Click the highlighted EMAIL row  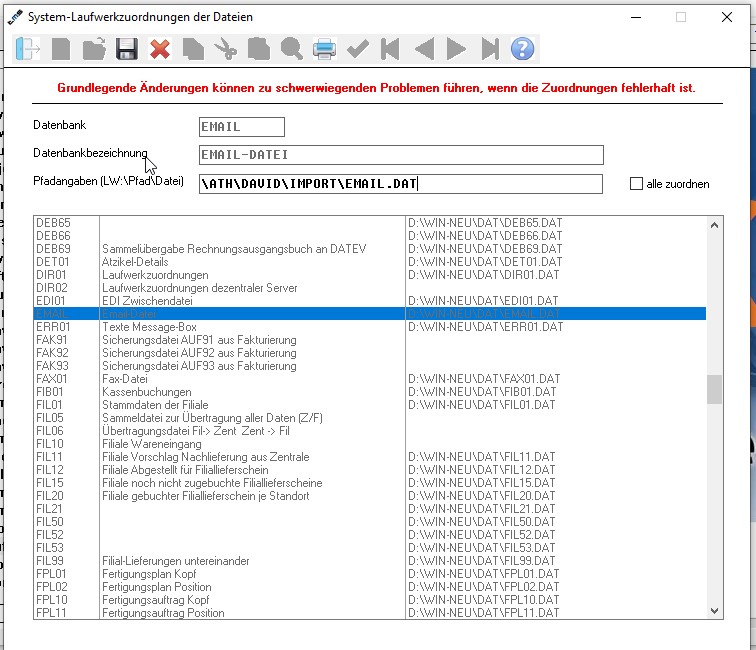point(370,314)
